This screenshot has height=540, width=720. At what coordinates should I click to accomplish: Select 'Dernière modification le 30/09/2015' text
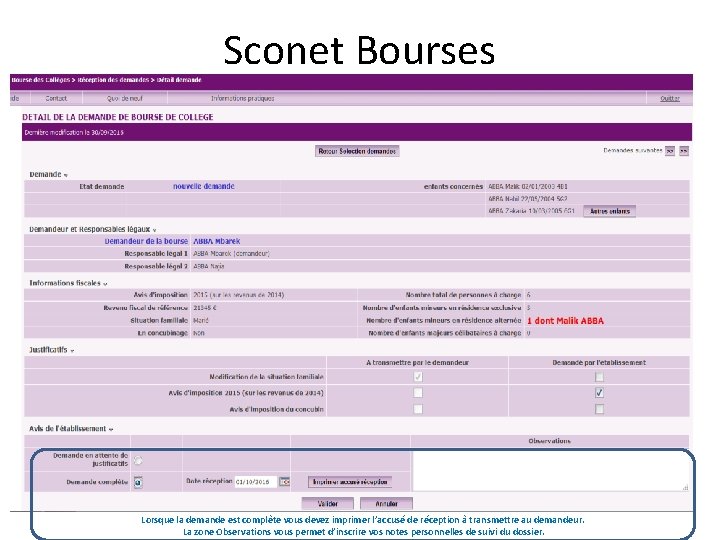[74, 132]
